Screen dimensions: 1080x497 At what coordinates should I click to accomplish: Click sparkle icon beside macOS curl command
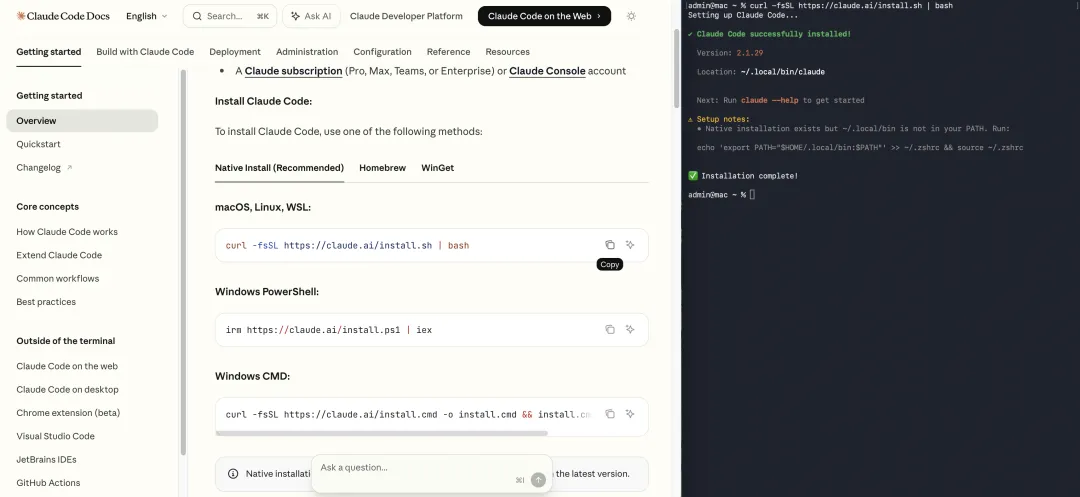pyautogui.click(x=630, y=245)
